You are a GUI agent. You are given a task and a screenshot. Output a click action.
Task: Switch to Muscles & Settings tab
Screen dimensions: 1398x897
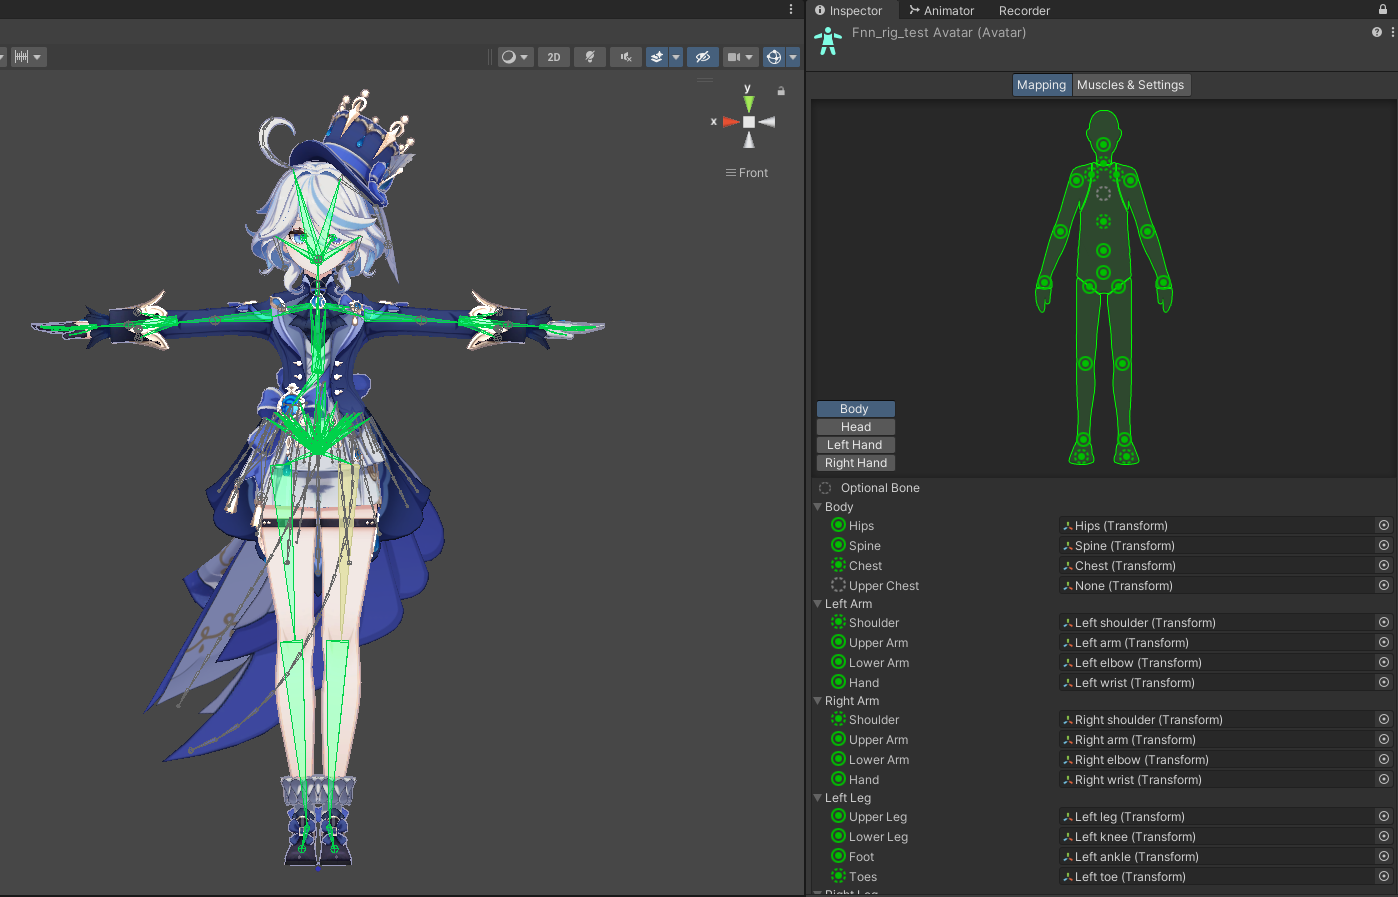(x=1130, y=85)
